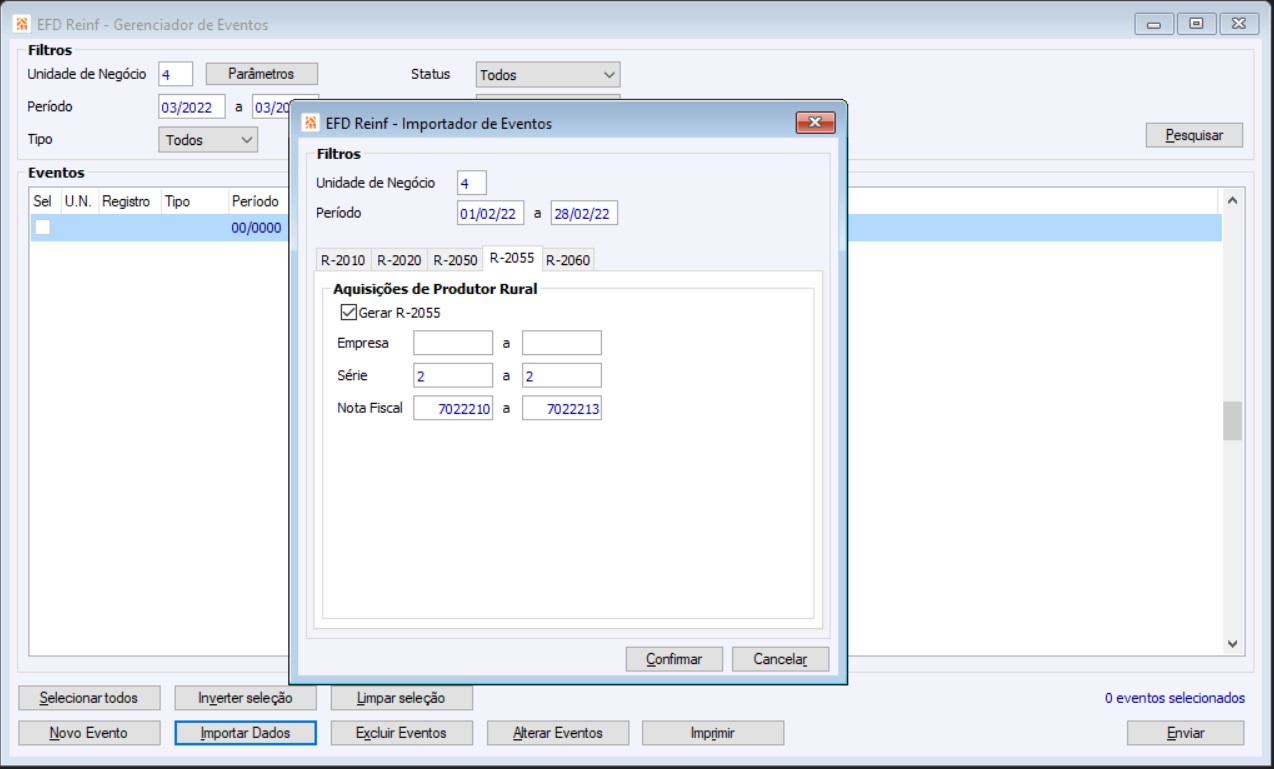Image resolution: width=1274 pixels, height=769 pixels.
Task: Click the second Empresa input field
Action: (562, 343)
